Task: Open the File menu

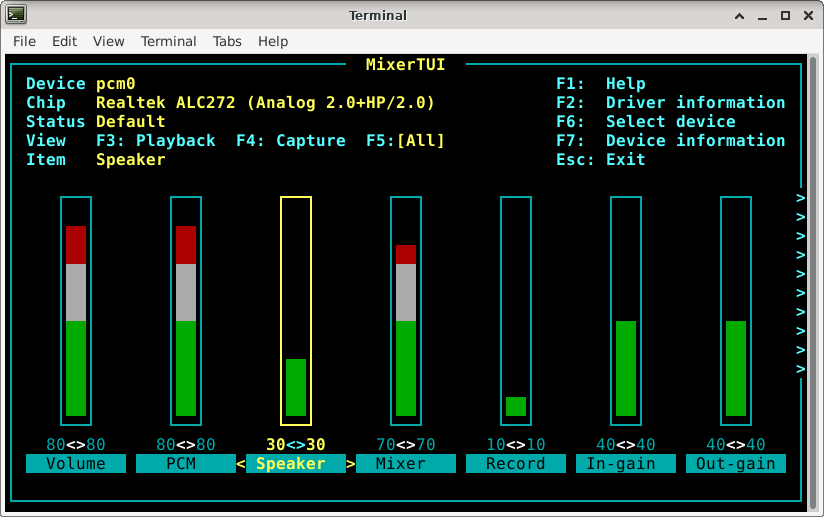Action: coord(24,41)
